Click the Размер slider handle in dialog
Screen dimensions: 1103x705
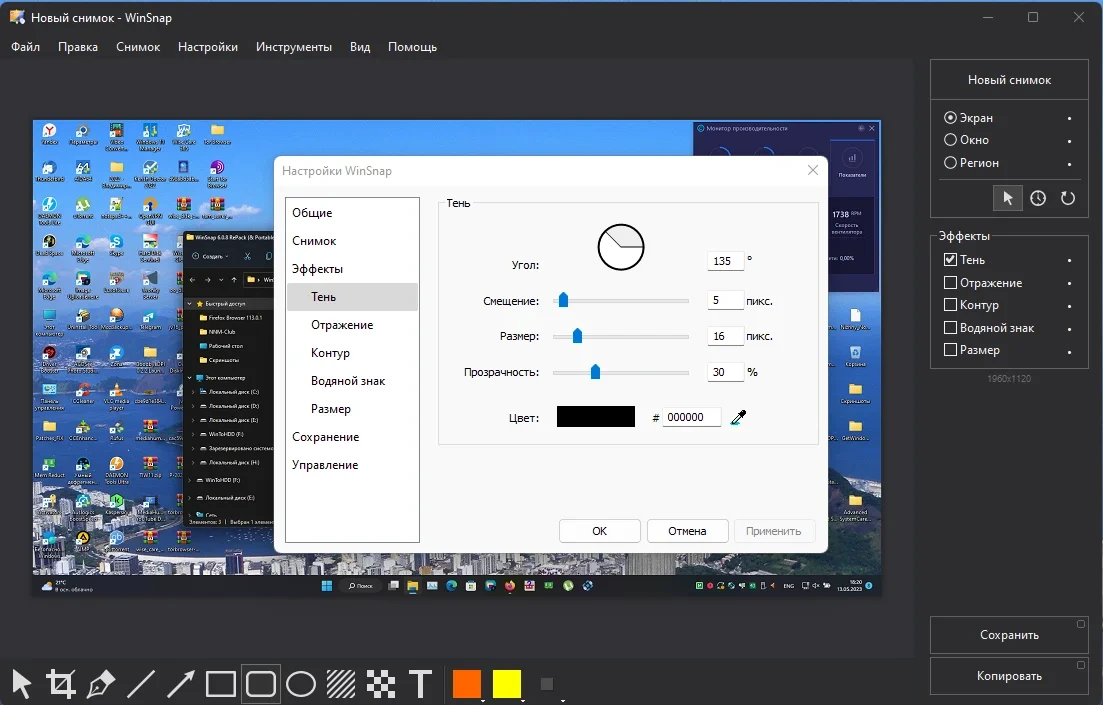coord(578,336)
